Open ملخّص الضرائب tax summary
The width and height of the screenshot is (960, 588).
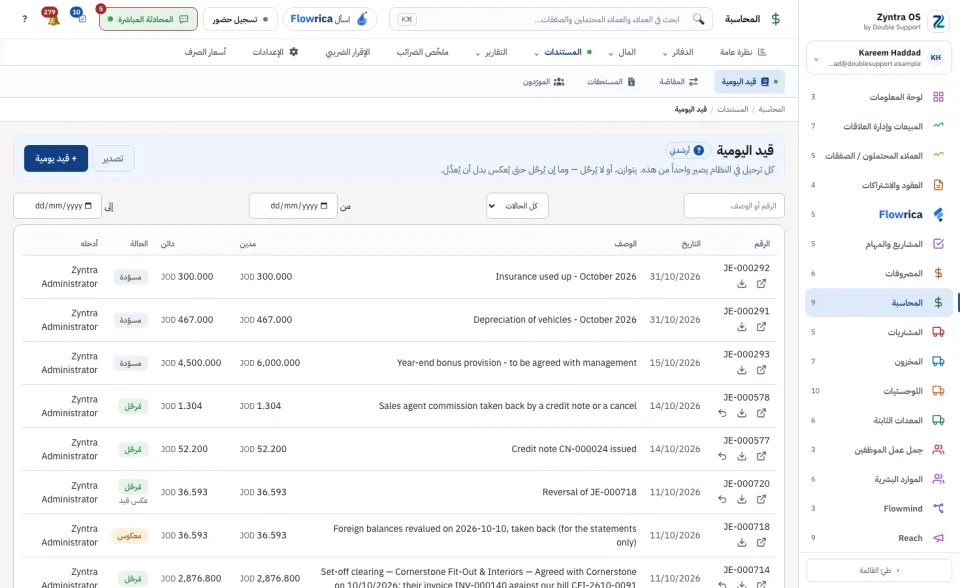click(422, 52)
